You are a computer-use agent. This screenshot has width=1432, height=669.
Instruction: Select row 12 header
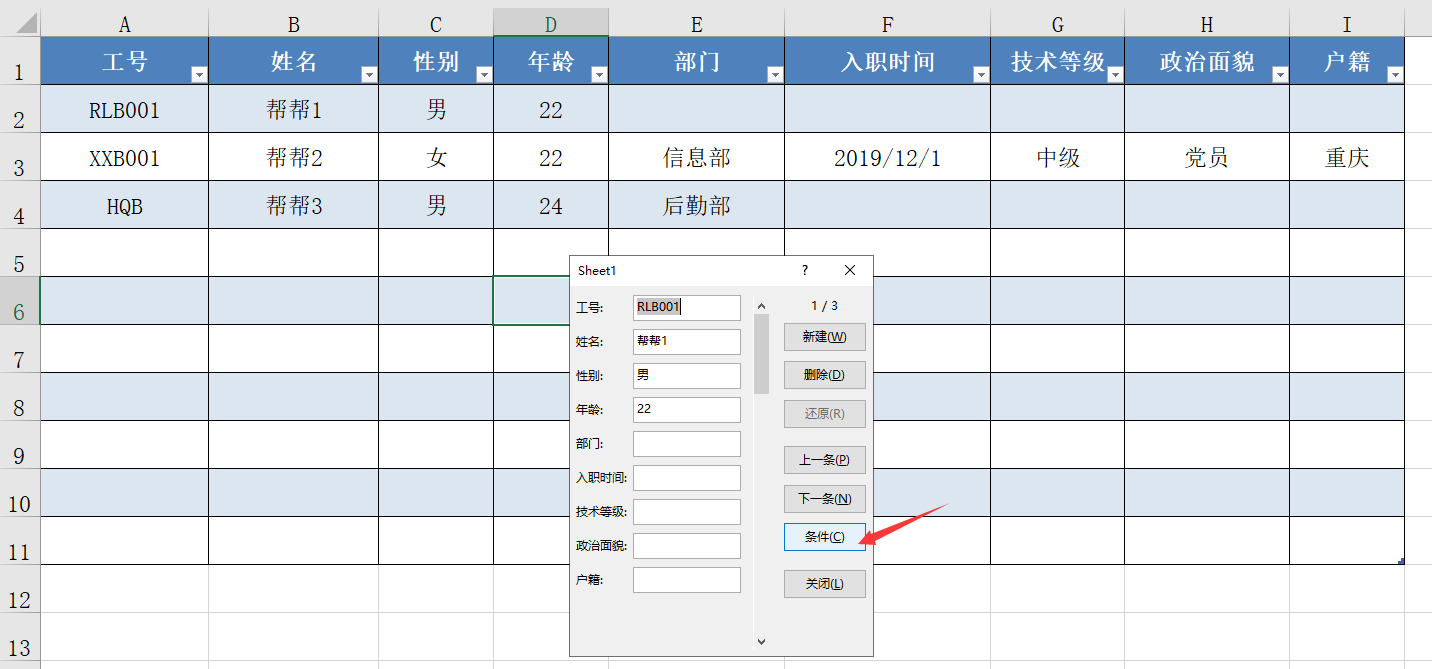pos(20,589)
